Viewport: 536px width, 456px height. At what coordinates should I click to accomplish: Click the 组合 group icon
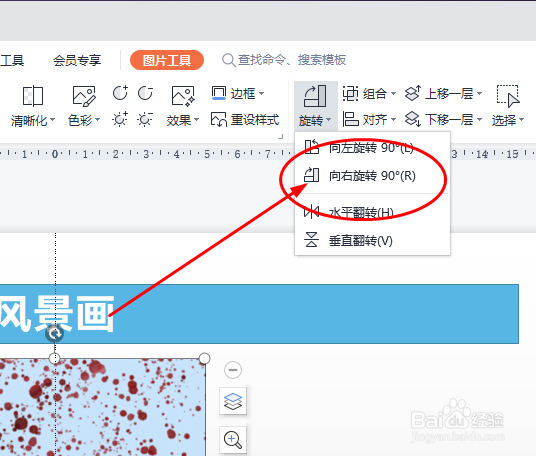coord(350,93)
